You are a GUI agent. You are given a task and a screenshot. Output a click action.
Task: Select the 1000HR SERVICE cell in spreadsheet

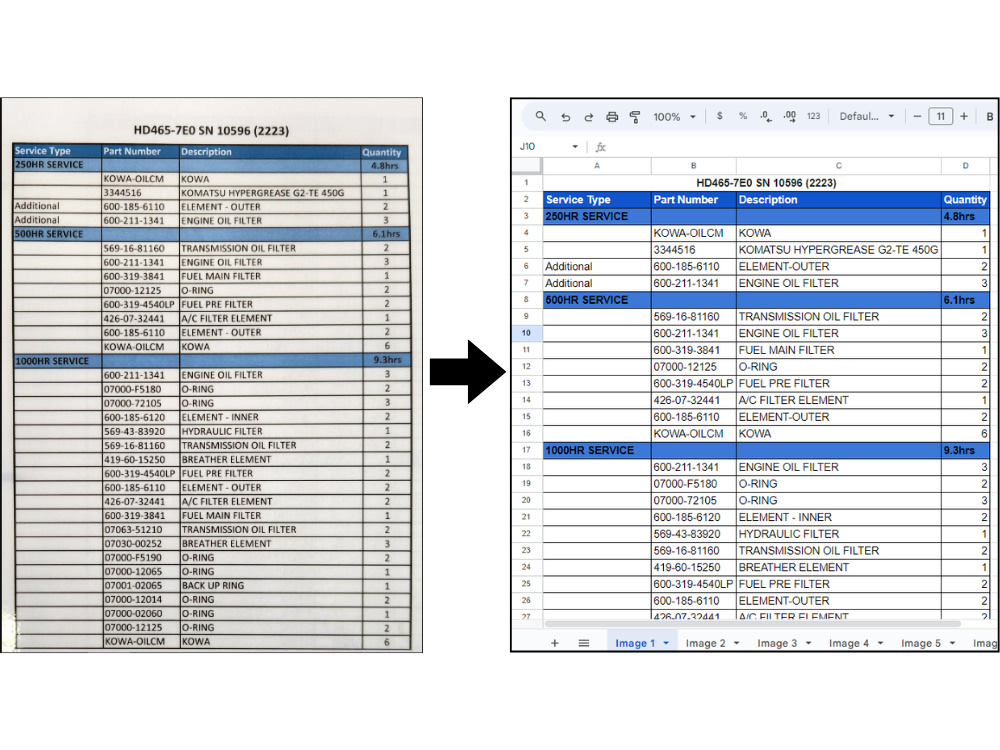pos(597,450)
